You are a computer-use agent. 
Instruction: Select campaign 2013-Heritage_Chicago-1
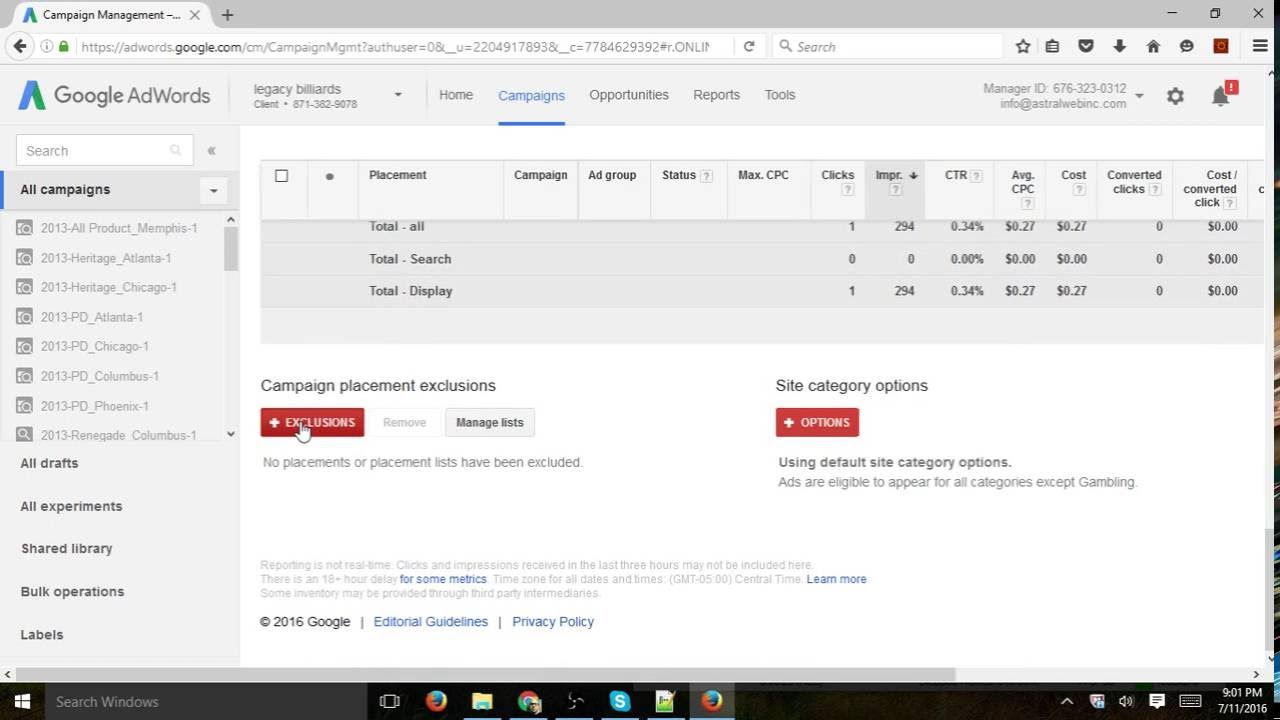(x=109, y=287)
